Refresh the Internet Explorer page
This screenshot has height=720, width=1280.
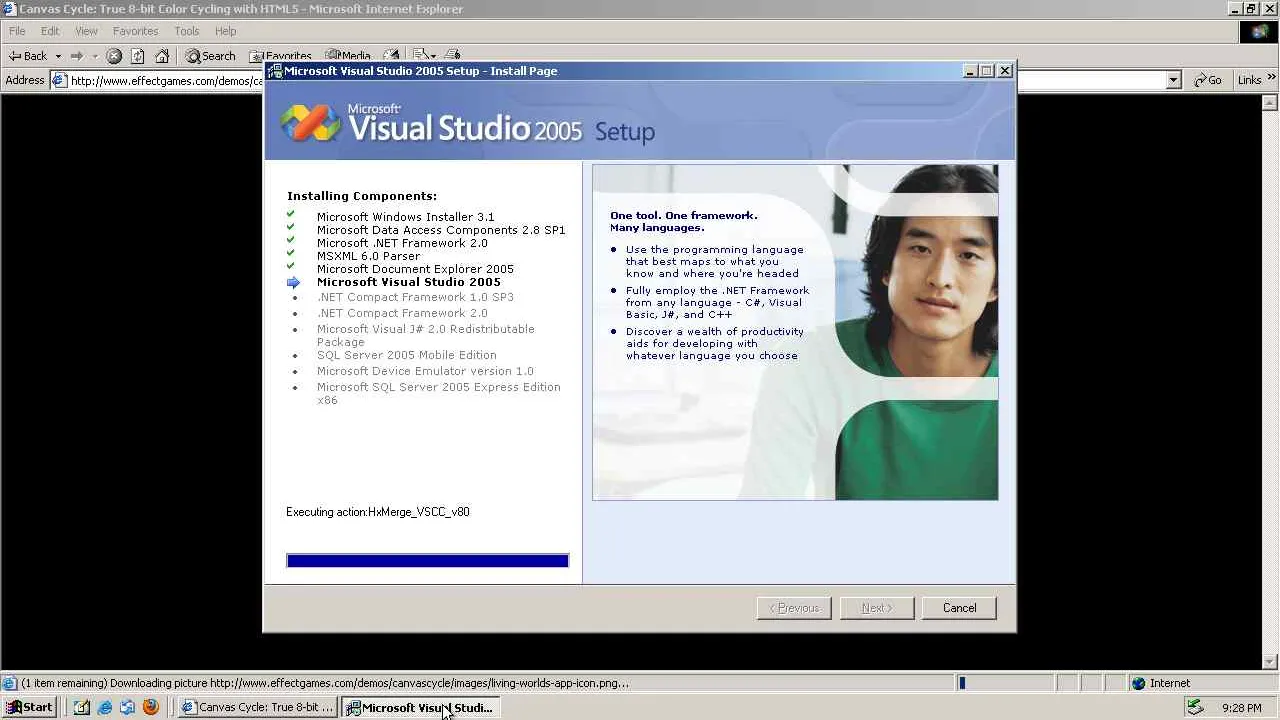pyautogui.click(x=138, y=56)
